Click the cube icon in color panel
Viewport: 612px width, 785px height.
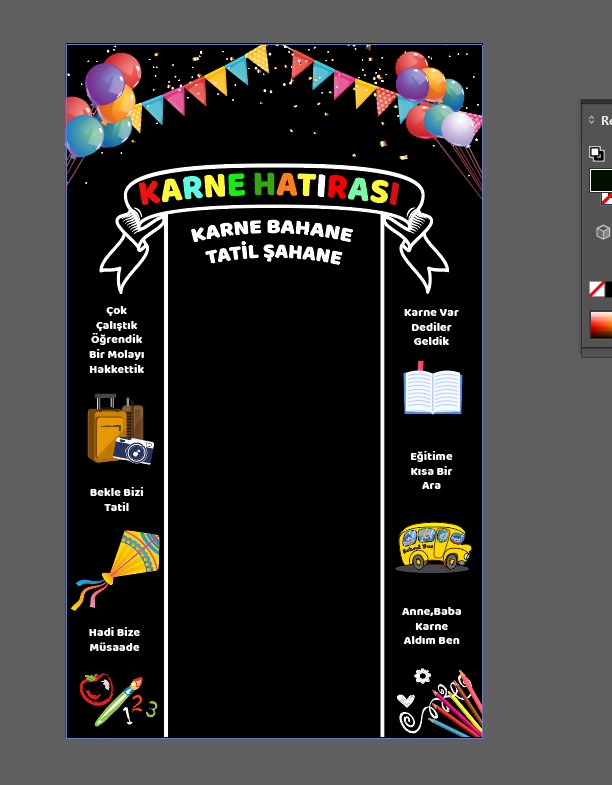602,232
